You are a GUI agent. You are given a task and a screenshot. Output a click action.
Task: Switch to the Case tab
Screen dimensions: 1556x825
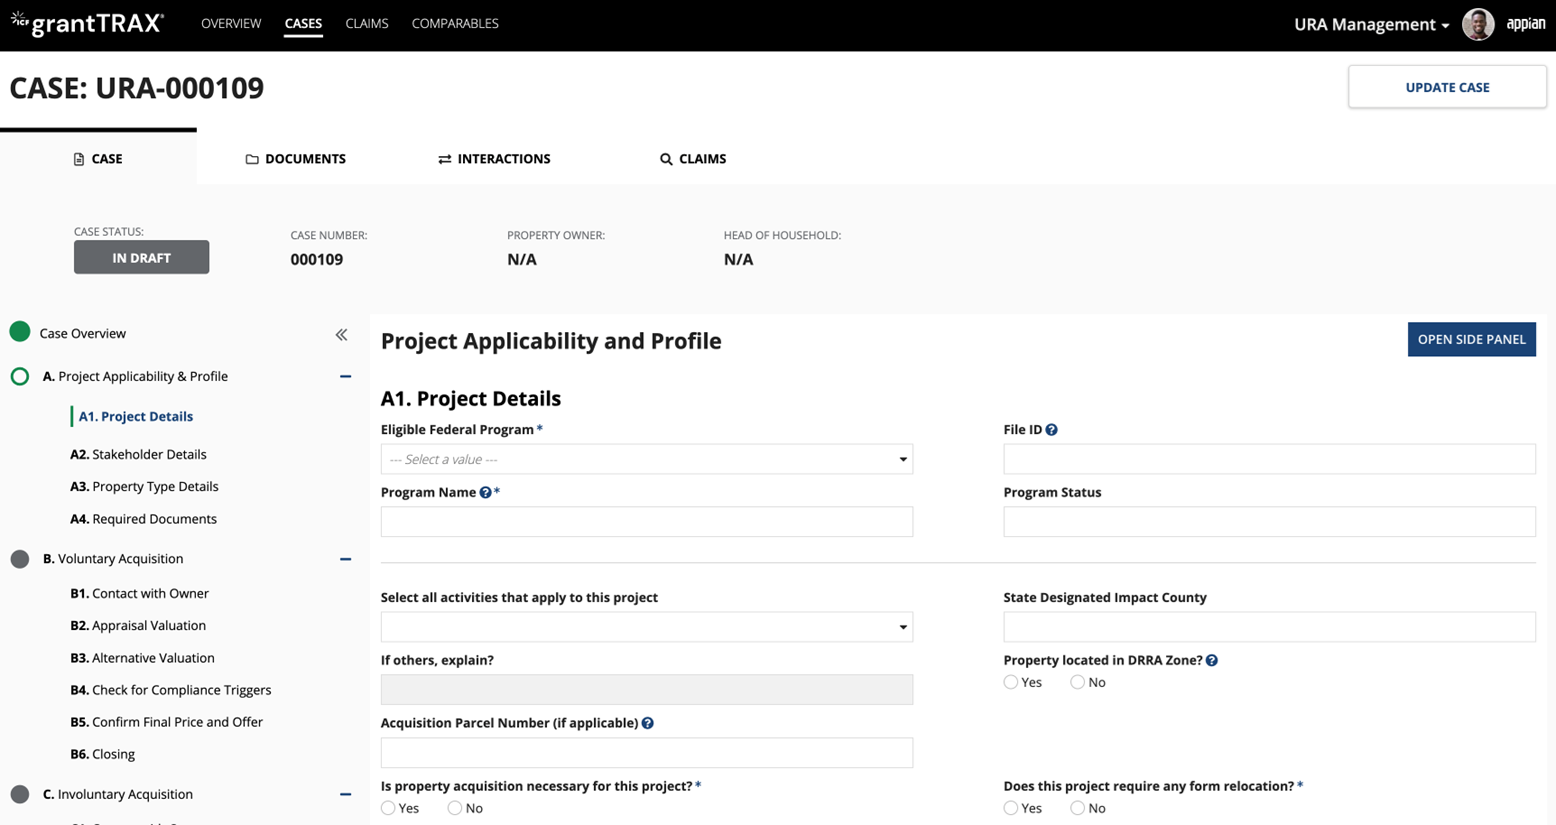click(98, 158)
